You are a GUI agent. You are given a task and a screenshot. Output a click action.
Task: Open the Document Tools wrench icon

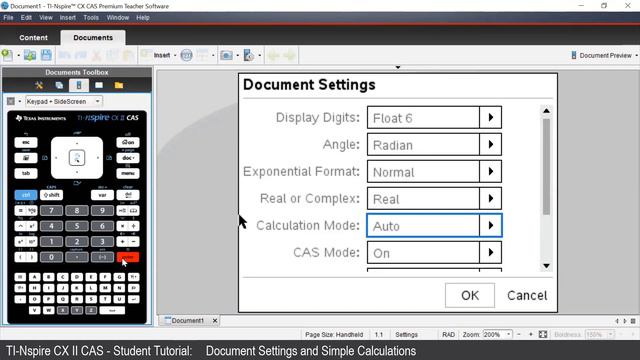[x=39, y=85]
